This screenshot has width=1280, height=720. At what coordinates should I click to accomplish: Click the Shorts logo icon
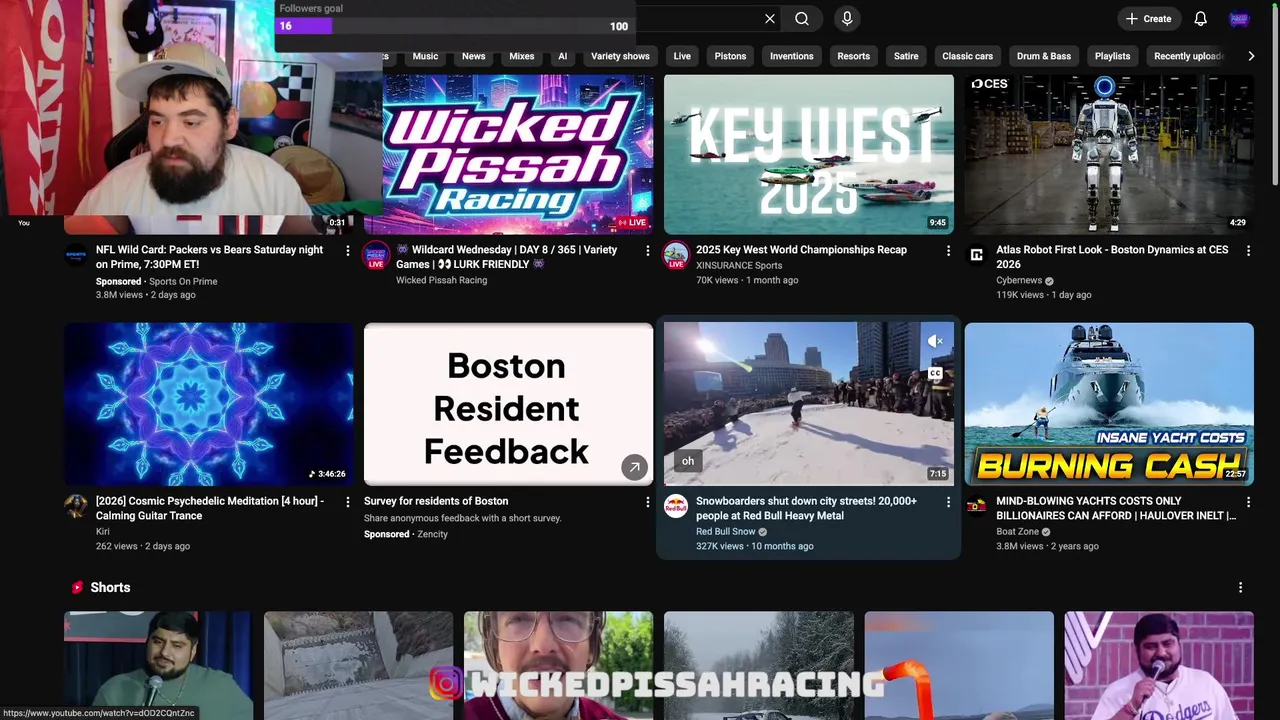[77, 587]
